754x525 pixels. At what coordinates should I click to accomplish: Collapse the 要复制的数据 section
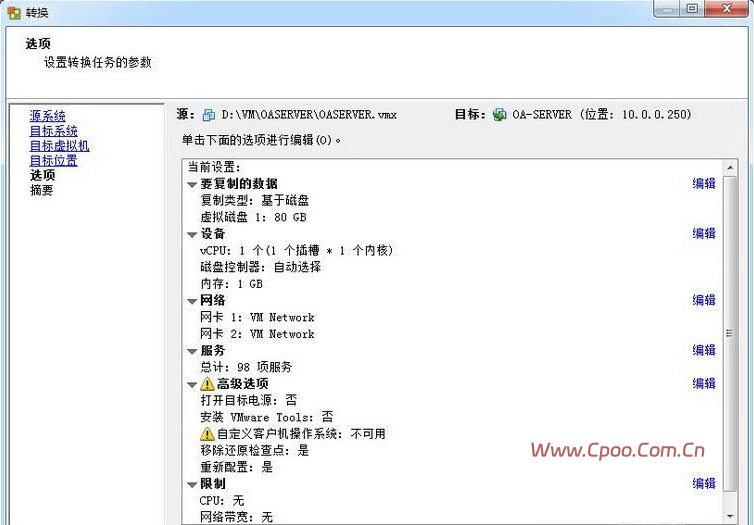192,185
